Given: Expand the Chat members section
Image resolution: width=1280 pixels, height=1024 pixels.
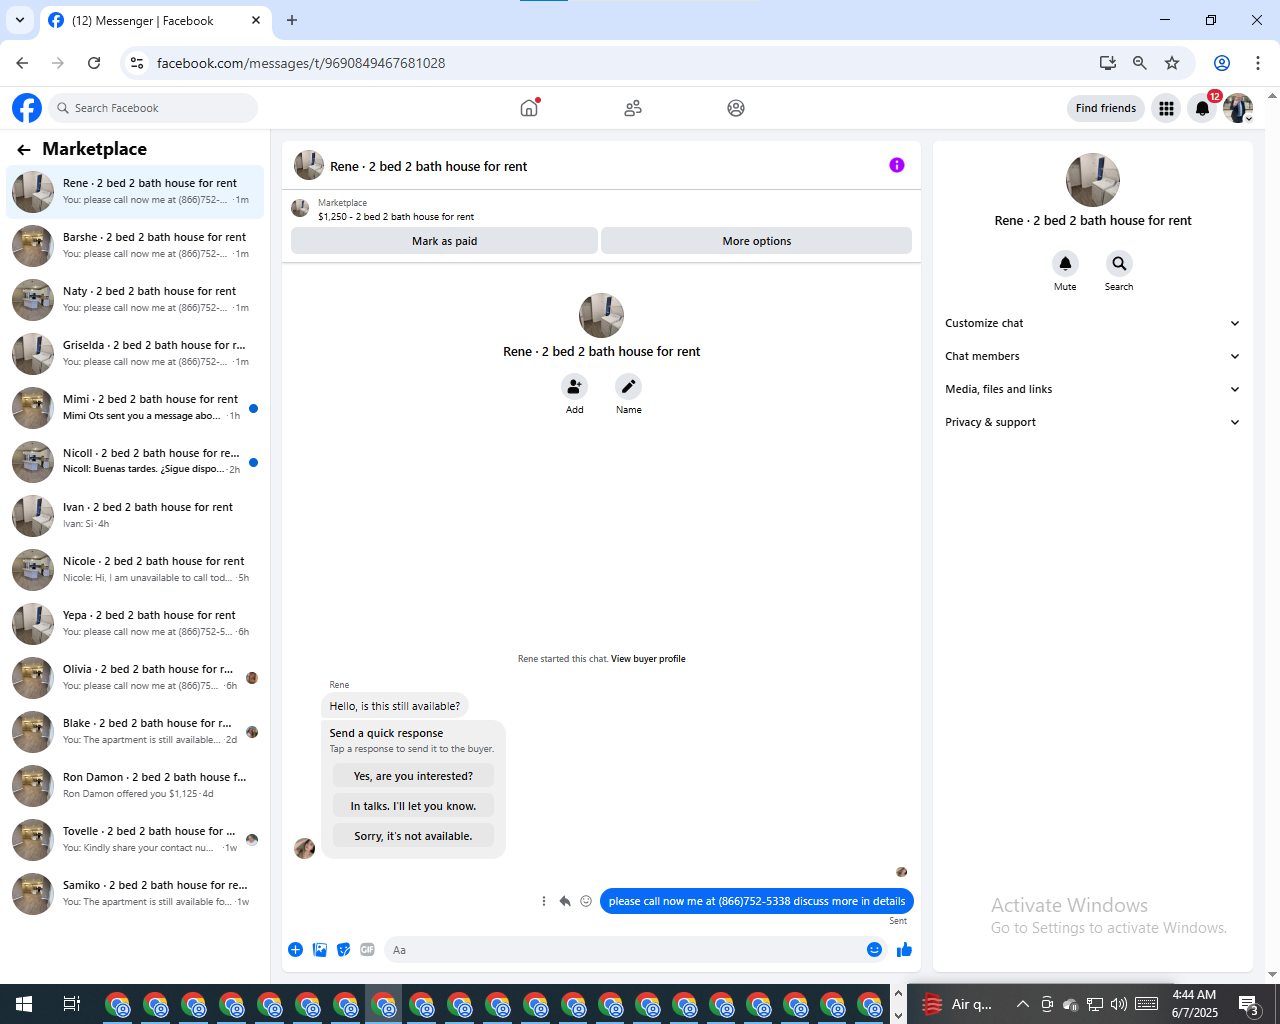Looking at the screenshot, I should [1092, 356].
